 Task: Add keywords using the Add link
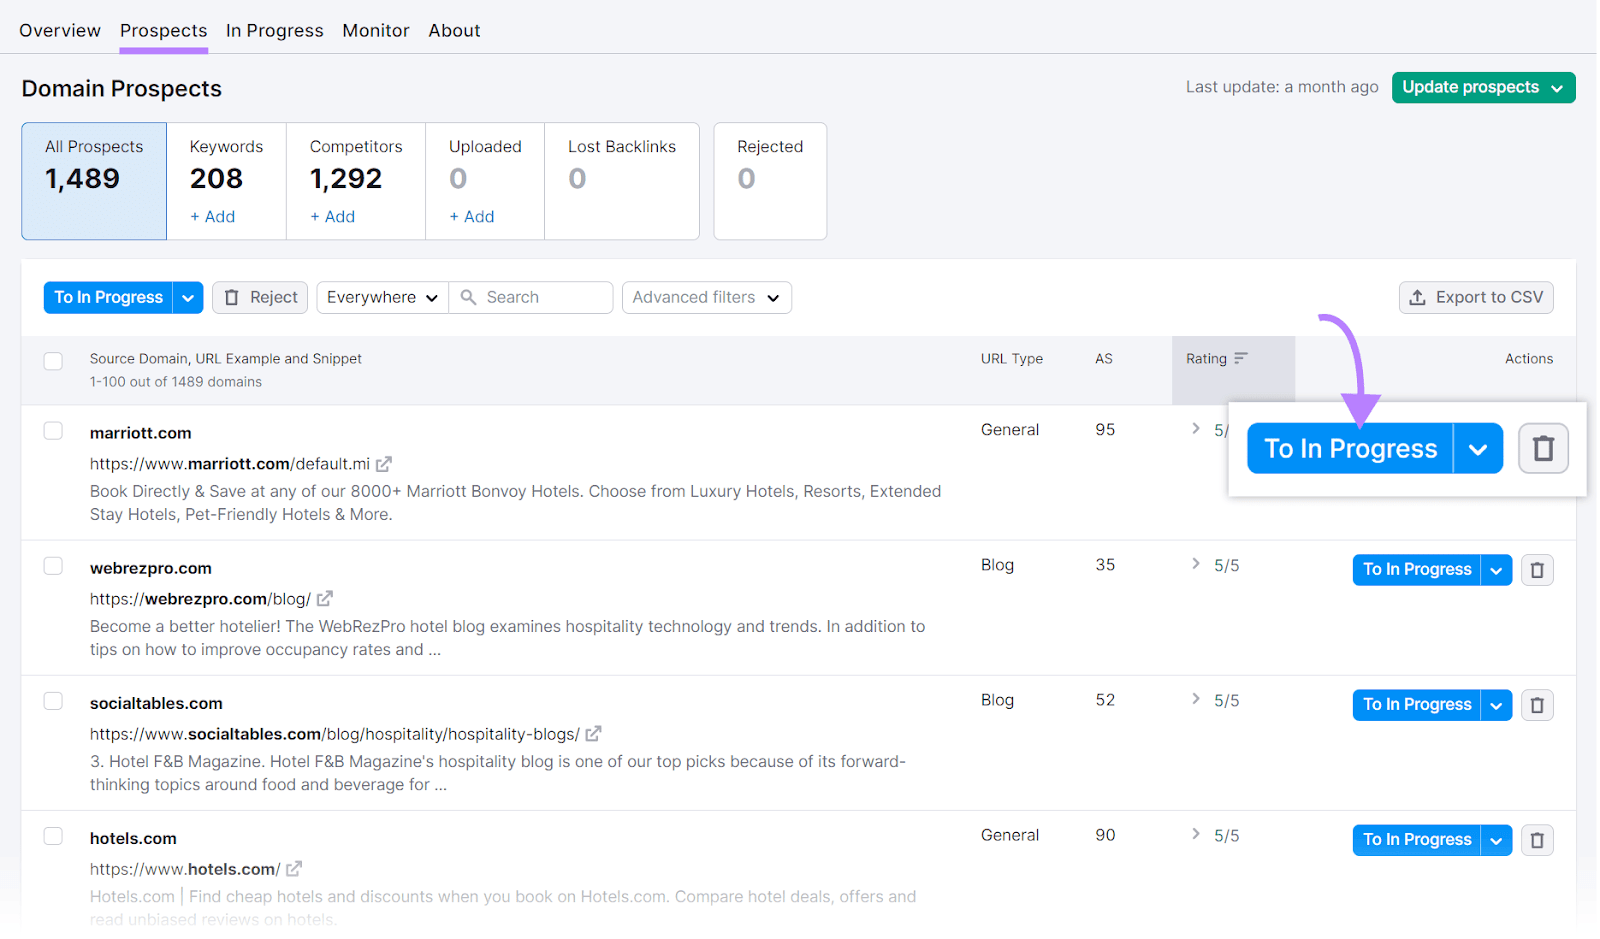click(x=212, y=216)
